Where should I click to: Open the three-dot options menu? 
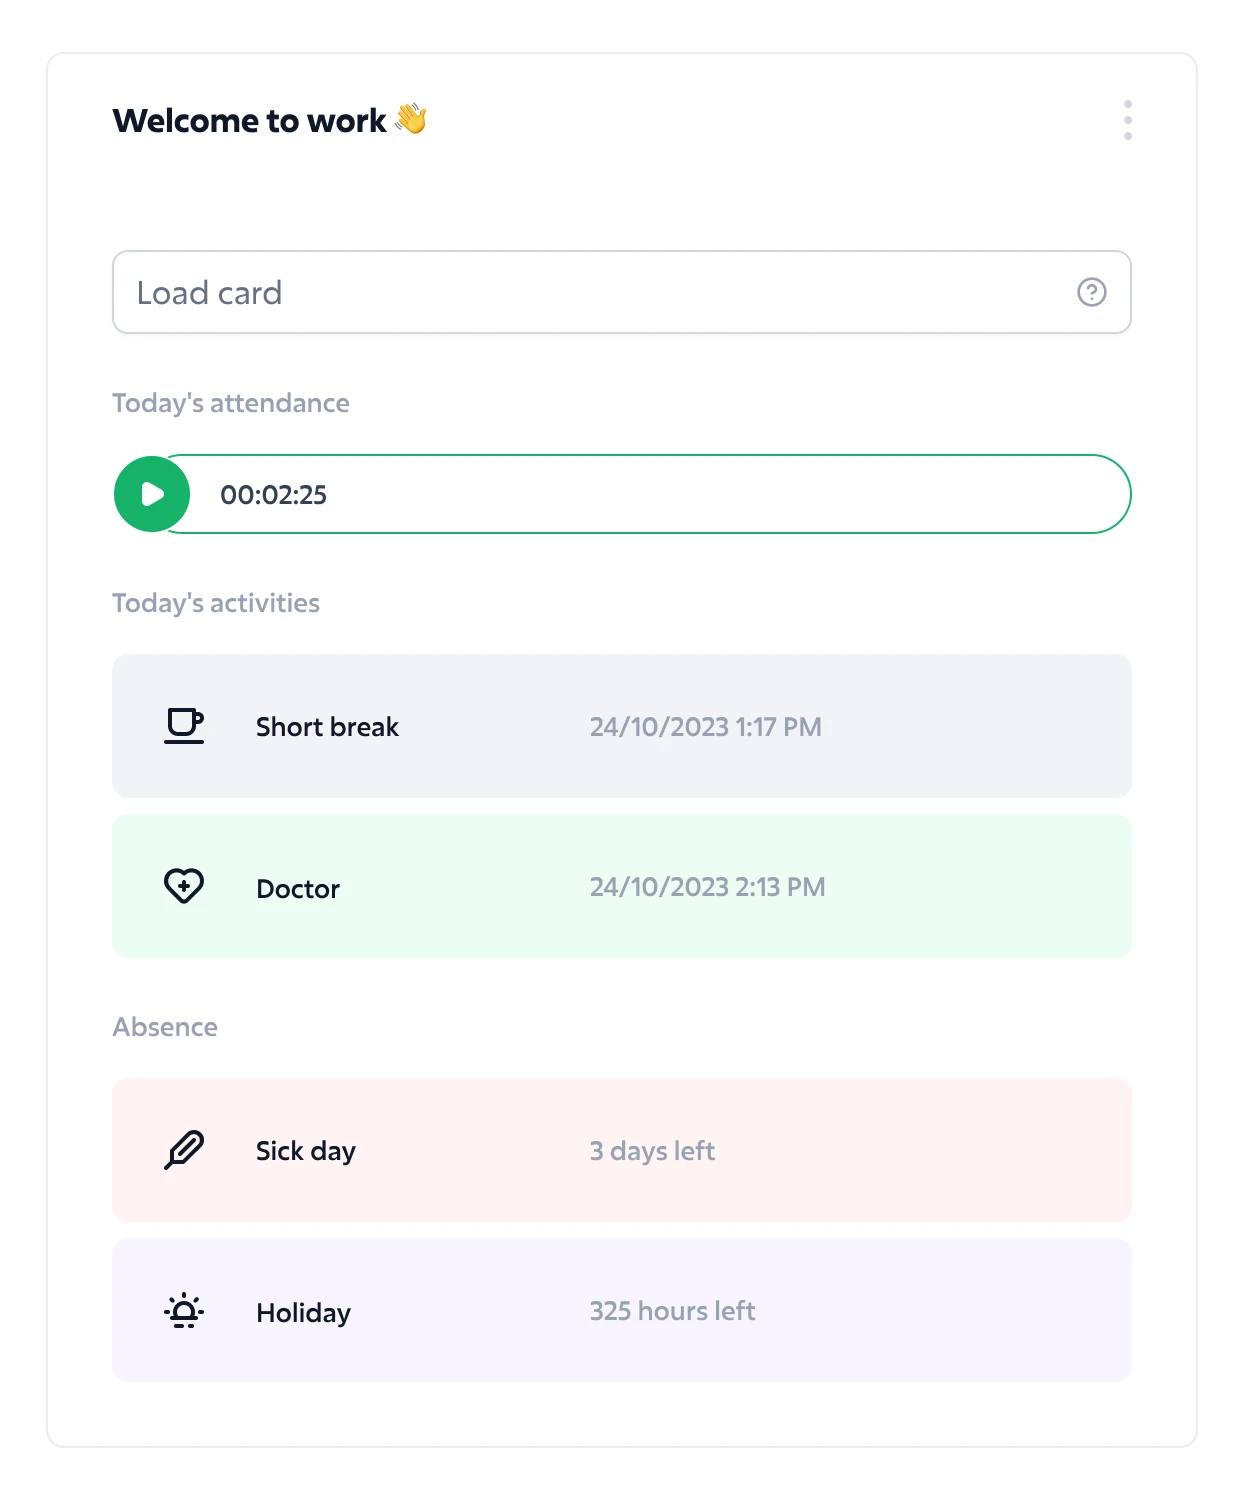point(1127,120)
